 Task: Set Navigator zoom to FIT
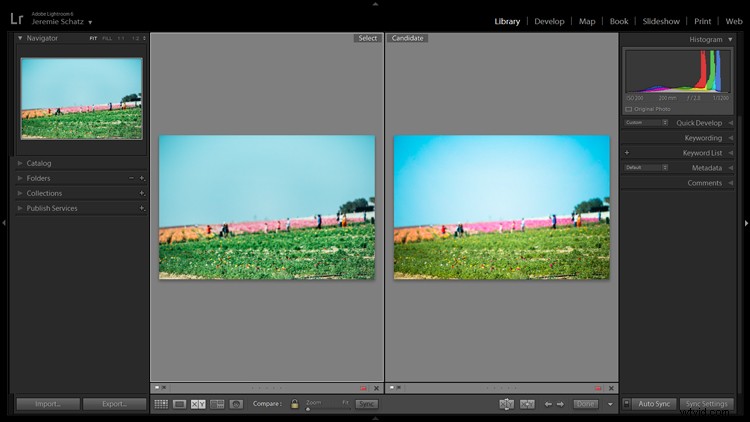click(93, 38)
